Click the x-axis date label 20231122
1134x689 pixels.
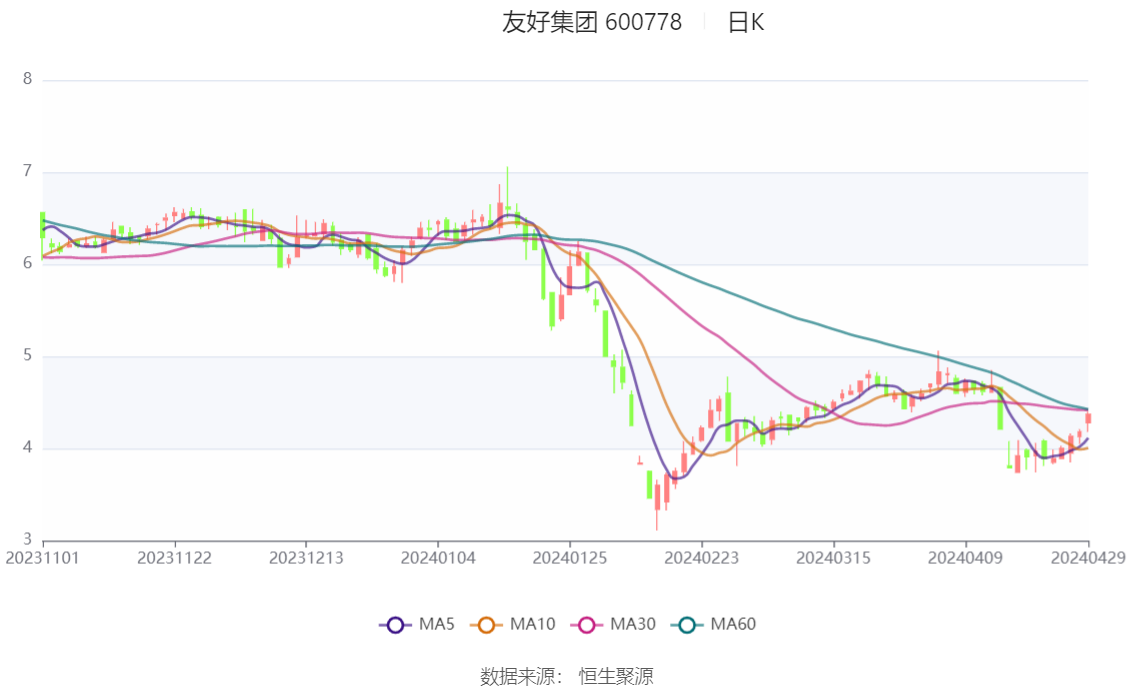coord(174,558)
